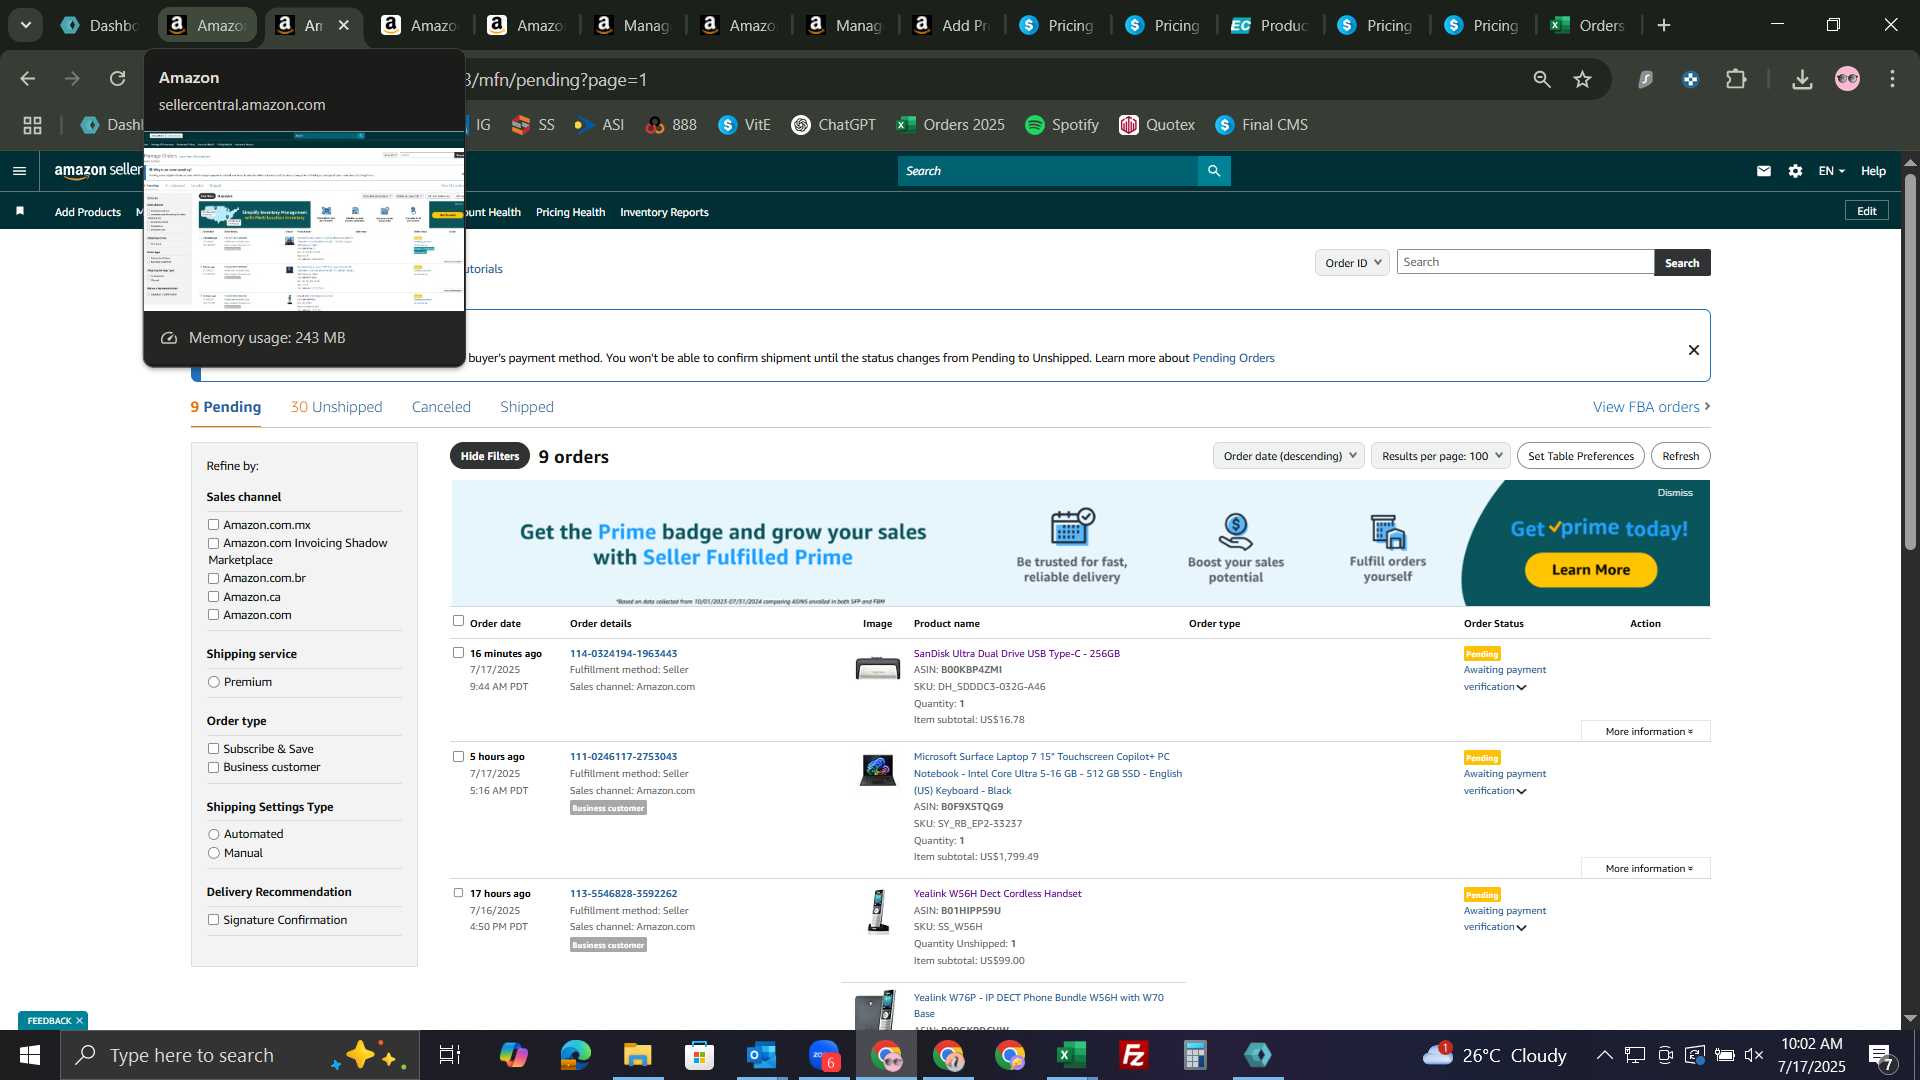Screen dimensions: 1920x1080
Task: Select the Manual shipping settings radio
Action: (x=213, y=853)
